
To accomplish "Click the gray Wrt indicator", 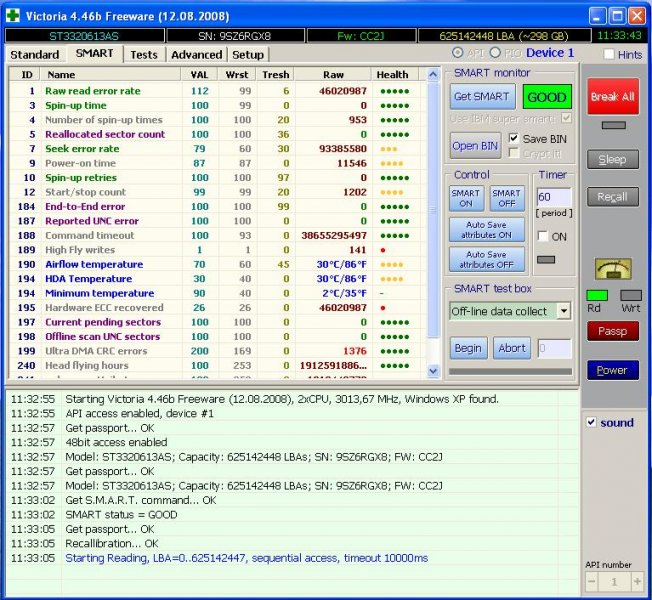I will click(x=631, y=295).
